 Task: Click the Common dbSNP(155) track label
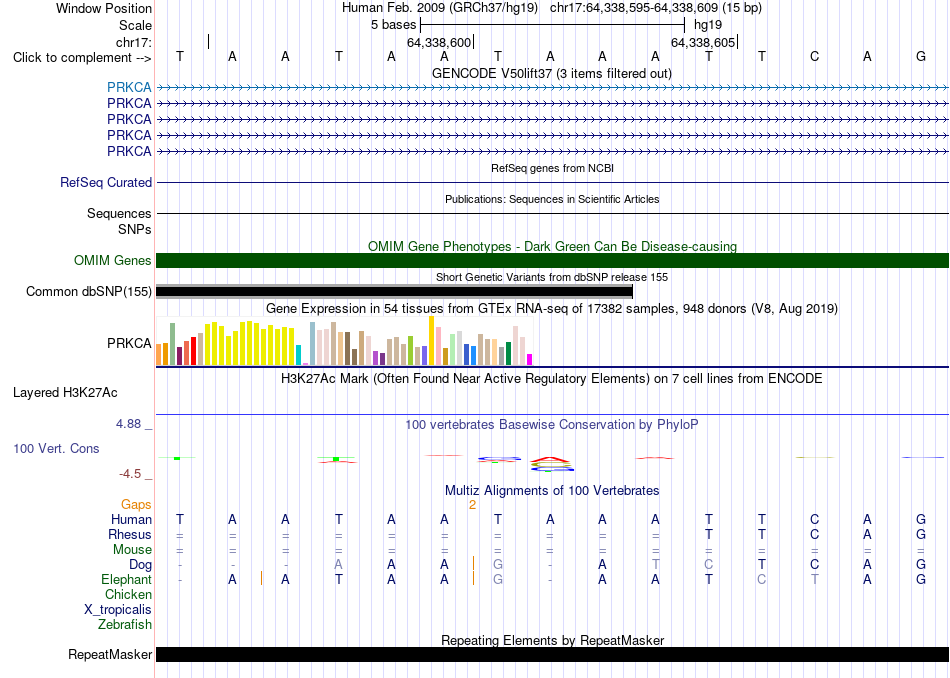(88, 291)
